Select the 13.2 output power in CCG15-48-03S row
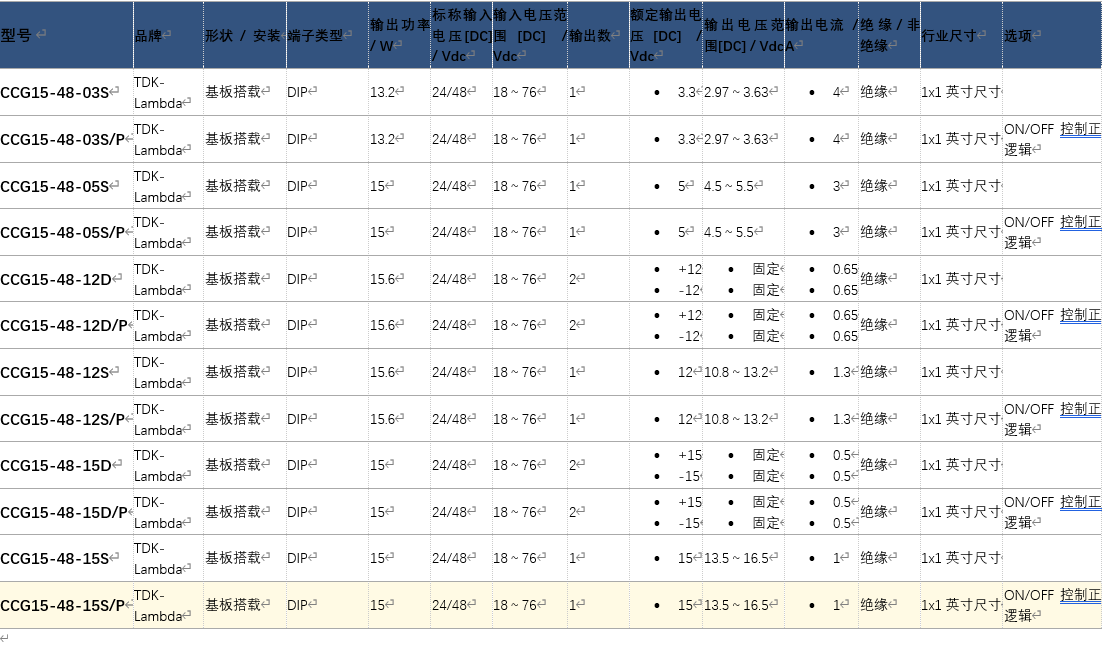 tap(384, 93)
